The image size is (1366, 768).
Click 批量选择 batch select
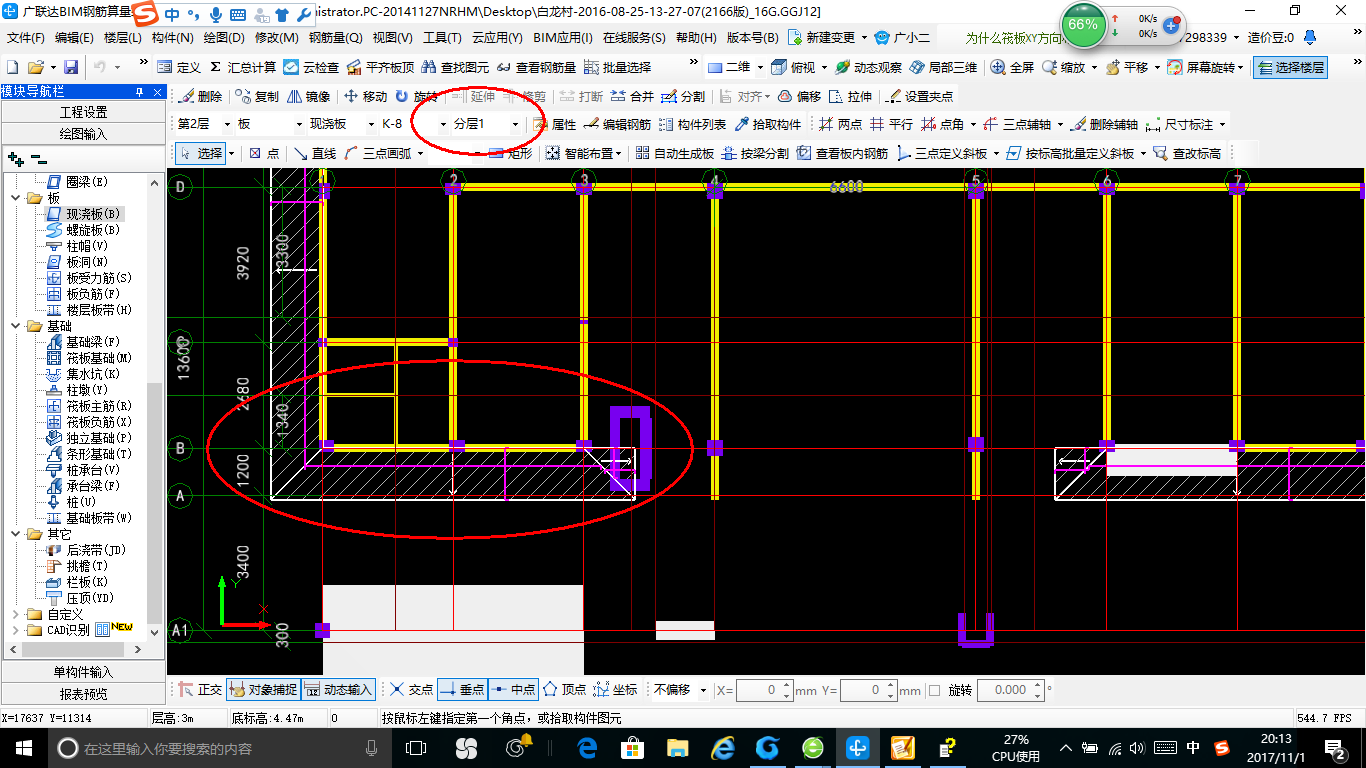click(617, 67)
